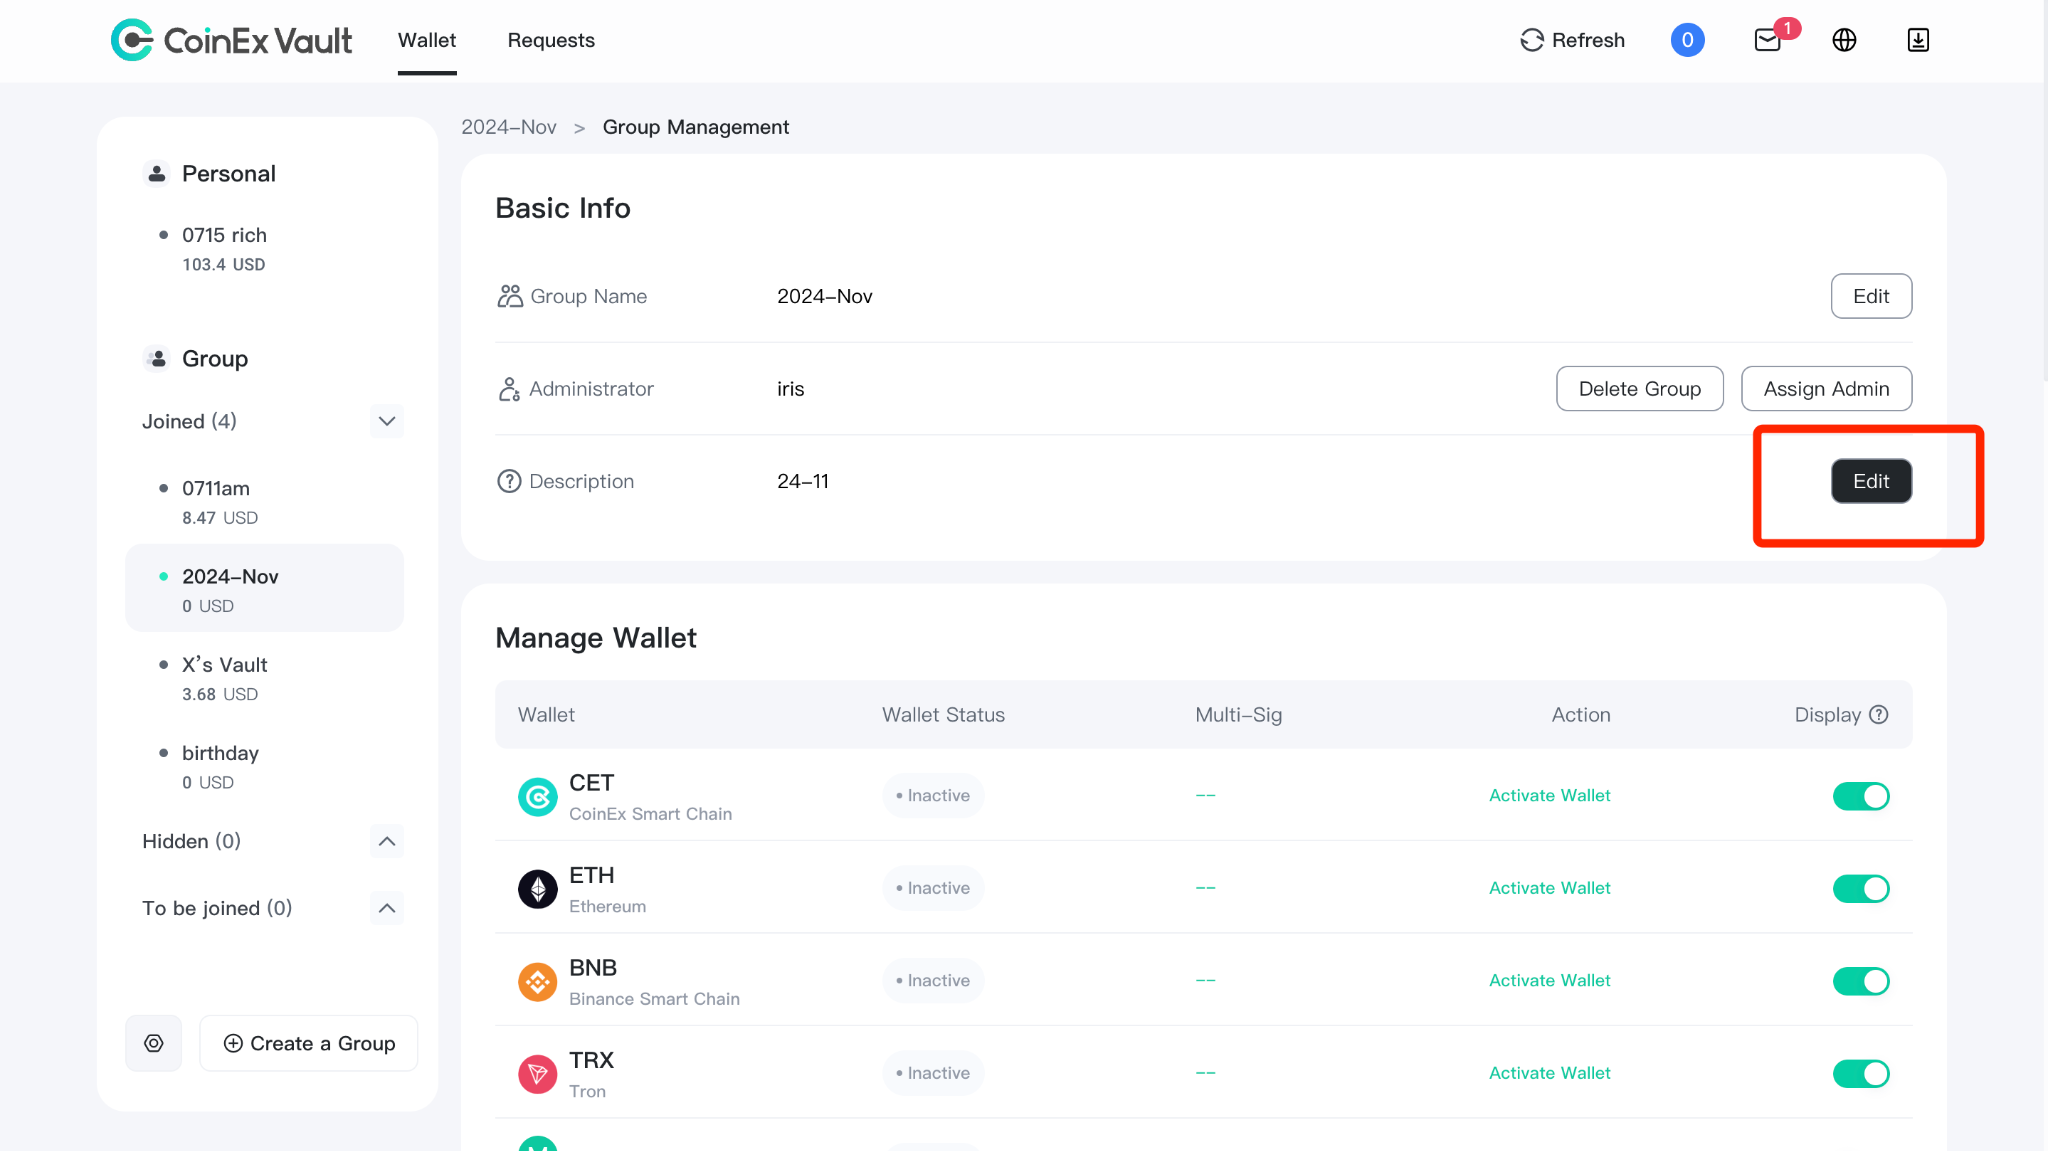The width and height of the screenshot is (2048, 1151).
Task: Switch to the Wallet tab
Action: point(427,40)
